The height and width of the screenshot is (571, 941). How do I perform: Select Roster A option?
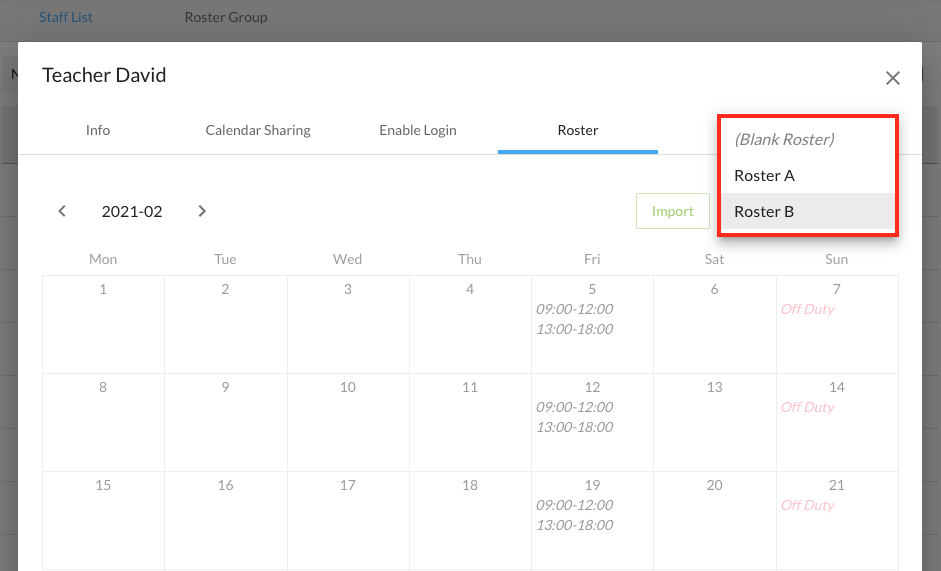click(765, 176)
